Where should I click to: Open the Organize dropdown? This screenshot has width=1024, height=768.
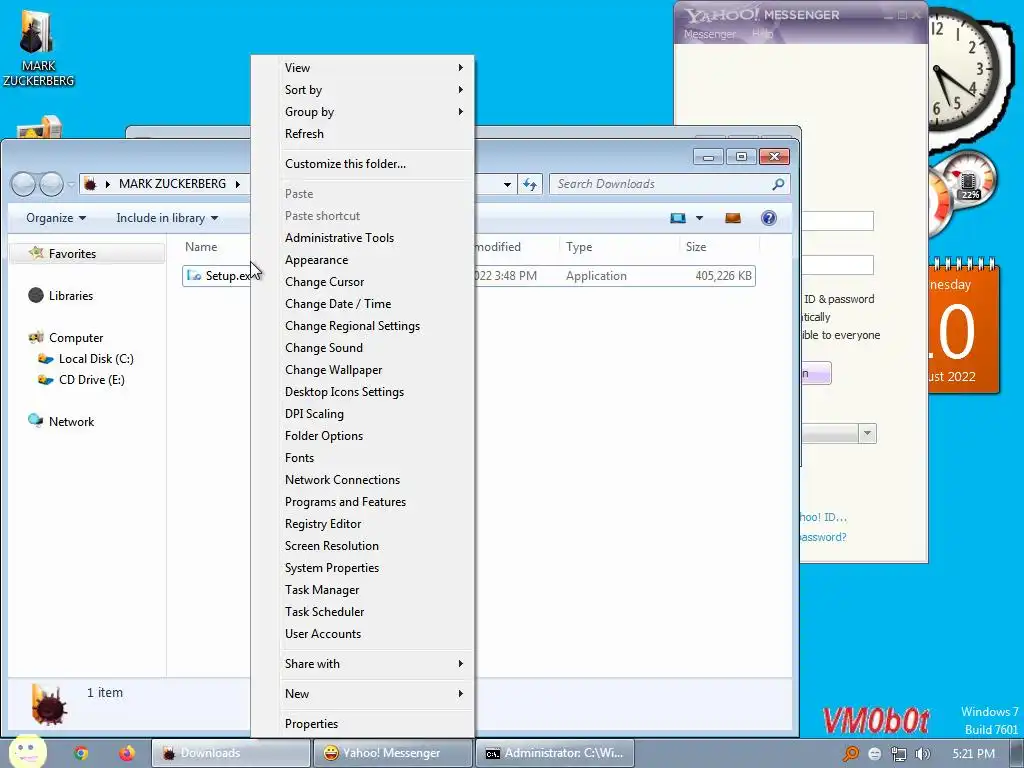56,218
